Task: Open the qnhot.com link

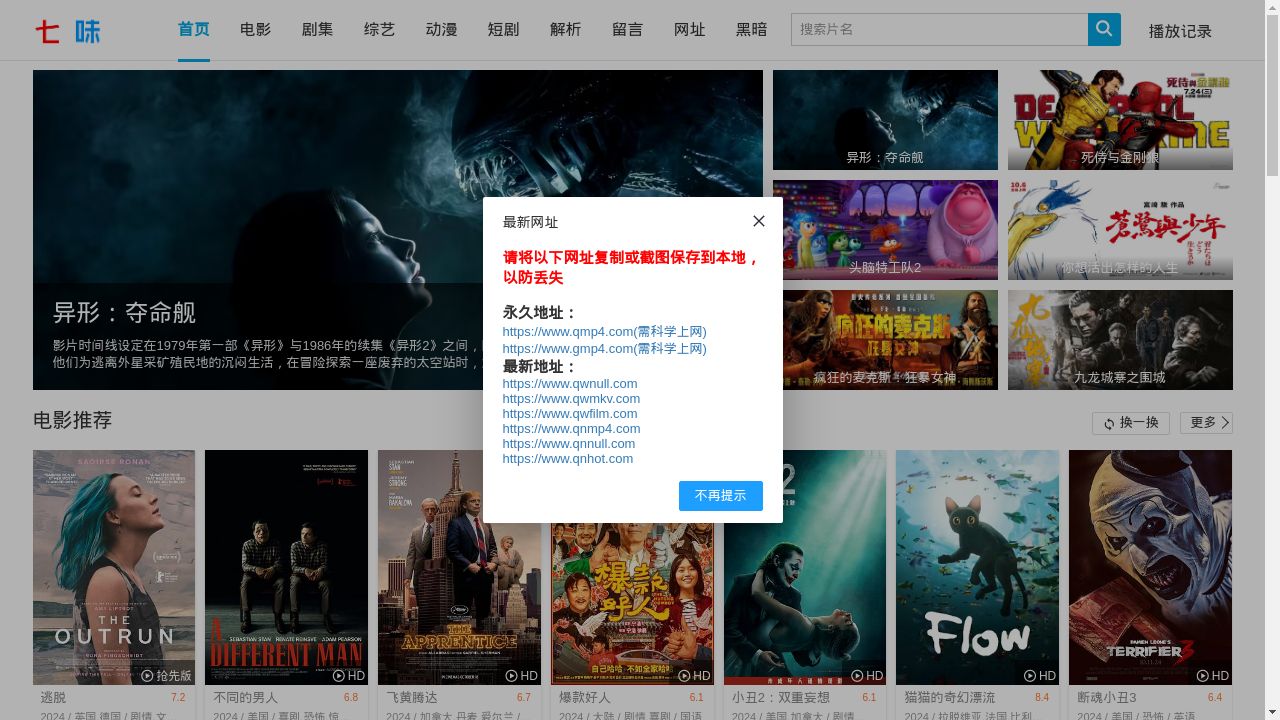Action: [x=568, y=458]
